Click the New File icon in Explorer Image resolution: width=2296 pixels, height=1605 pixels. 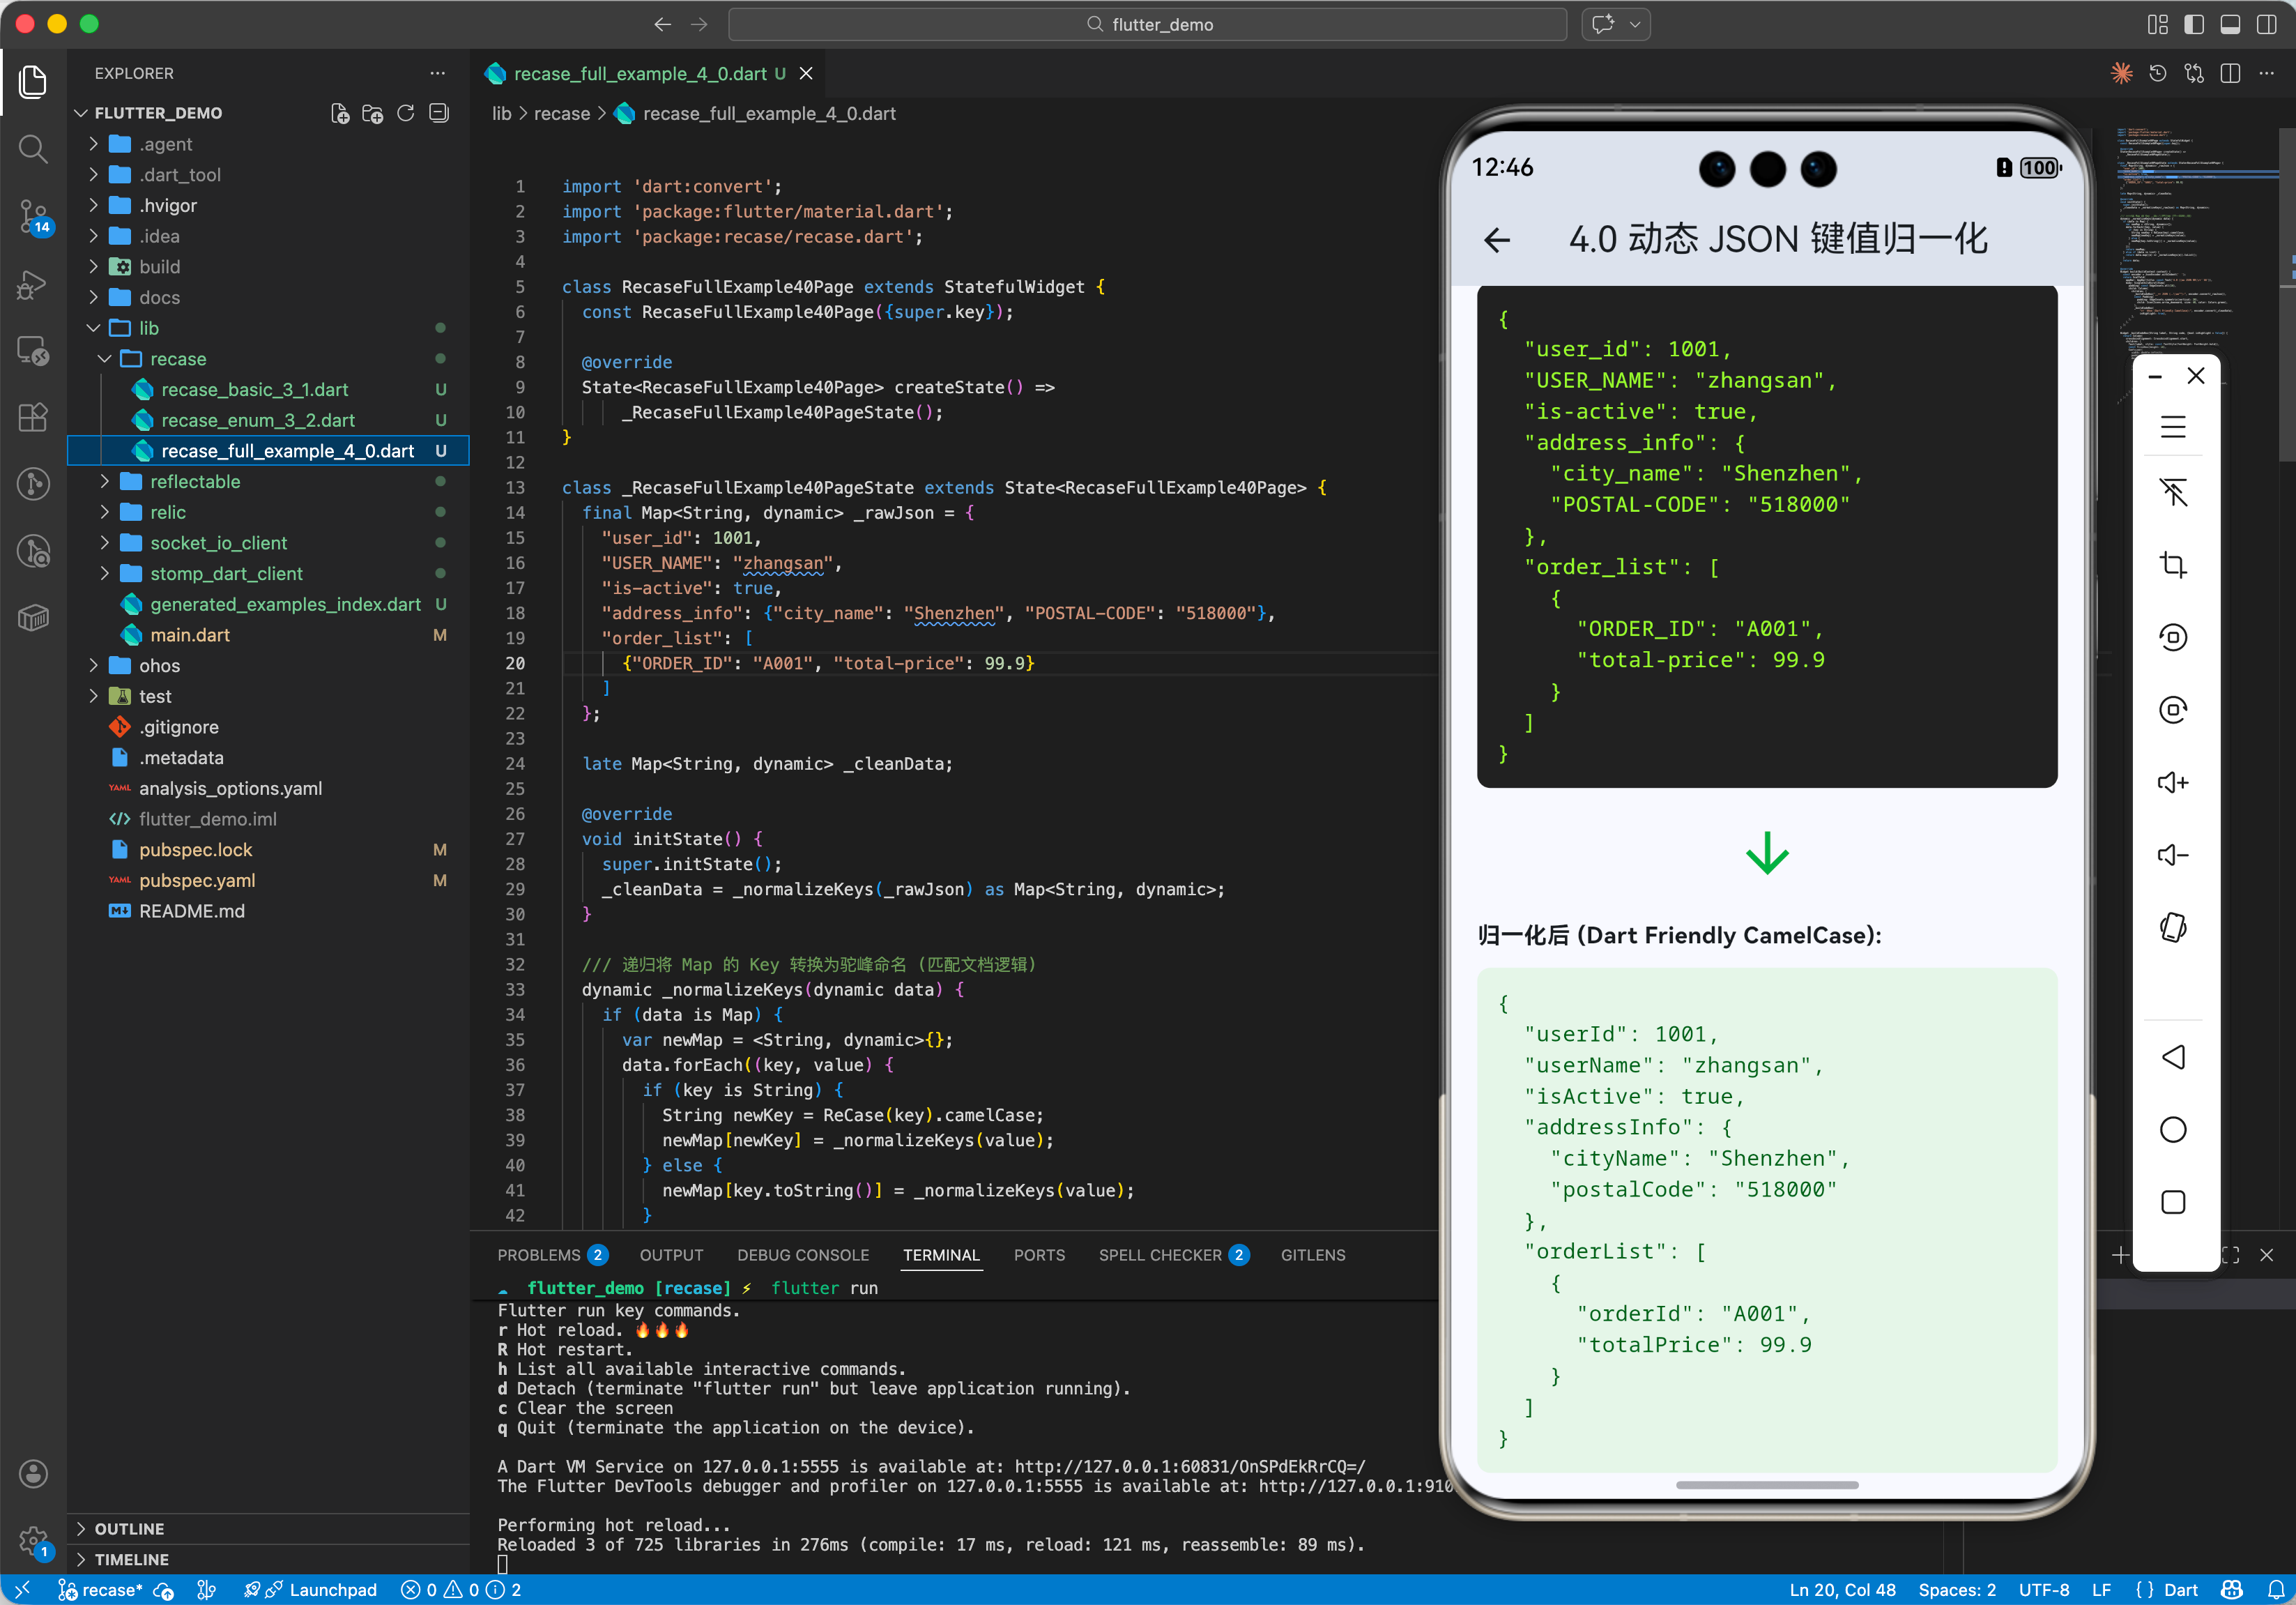340,113
